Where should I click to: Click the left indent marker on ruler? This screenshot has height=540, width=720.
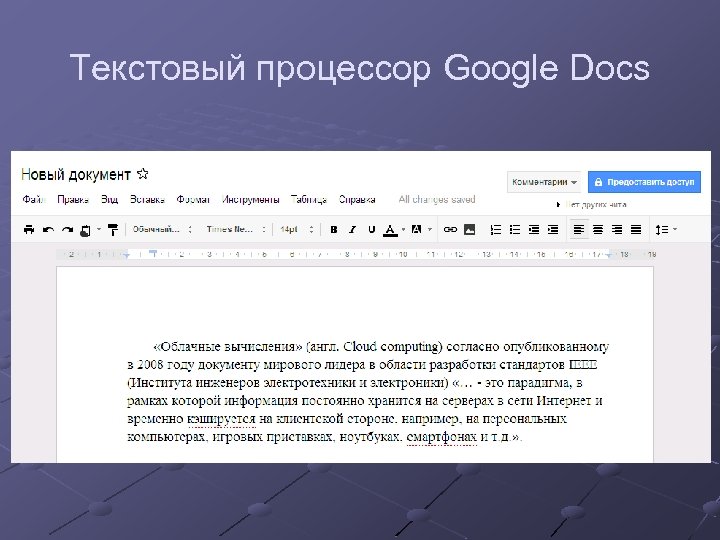click(127, 255)
